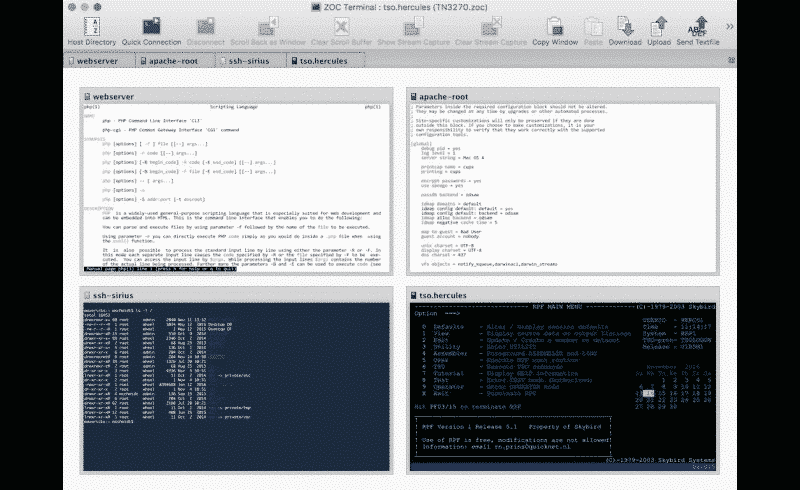Click the apache-root thumbnail title icon
The width and height of the screenshot is (800, 490).
[x=413, y=96]
